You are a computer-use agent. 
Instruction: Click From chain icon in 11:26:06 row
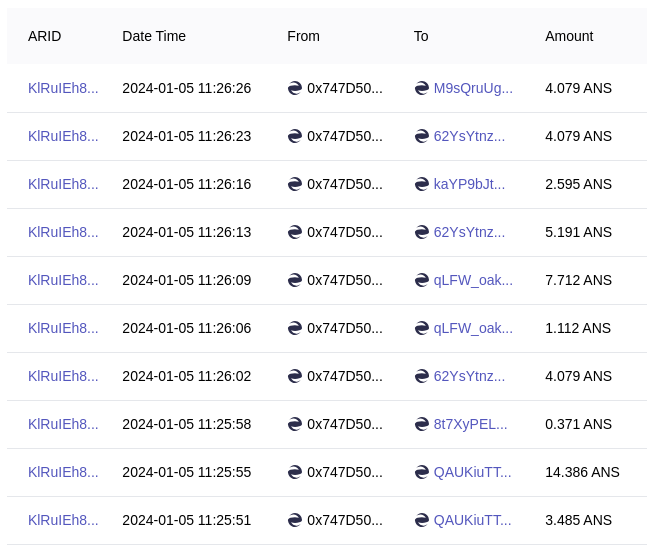[295, 328]
